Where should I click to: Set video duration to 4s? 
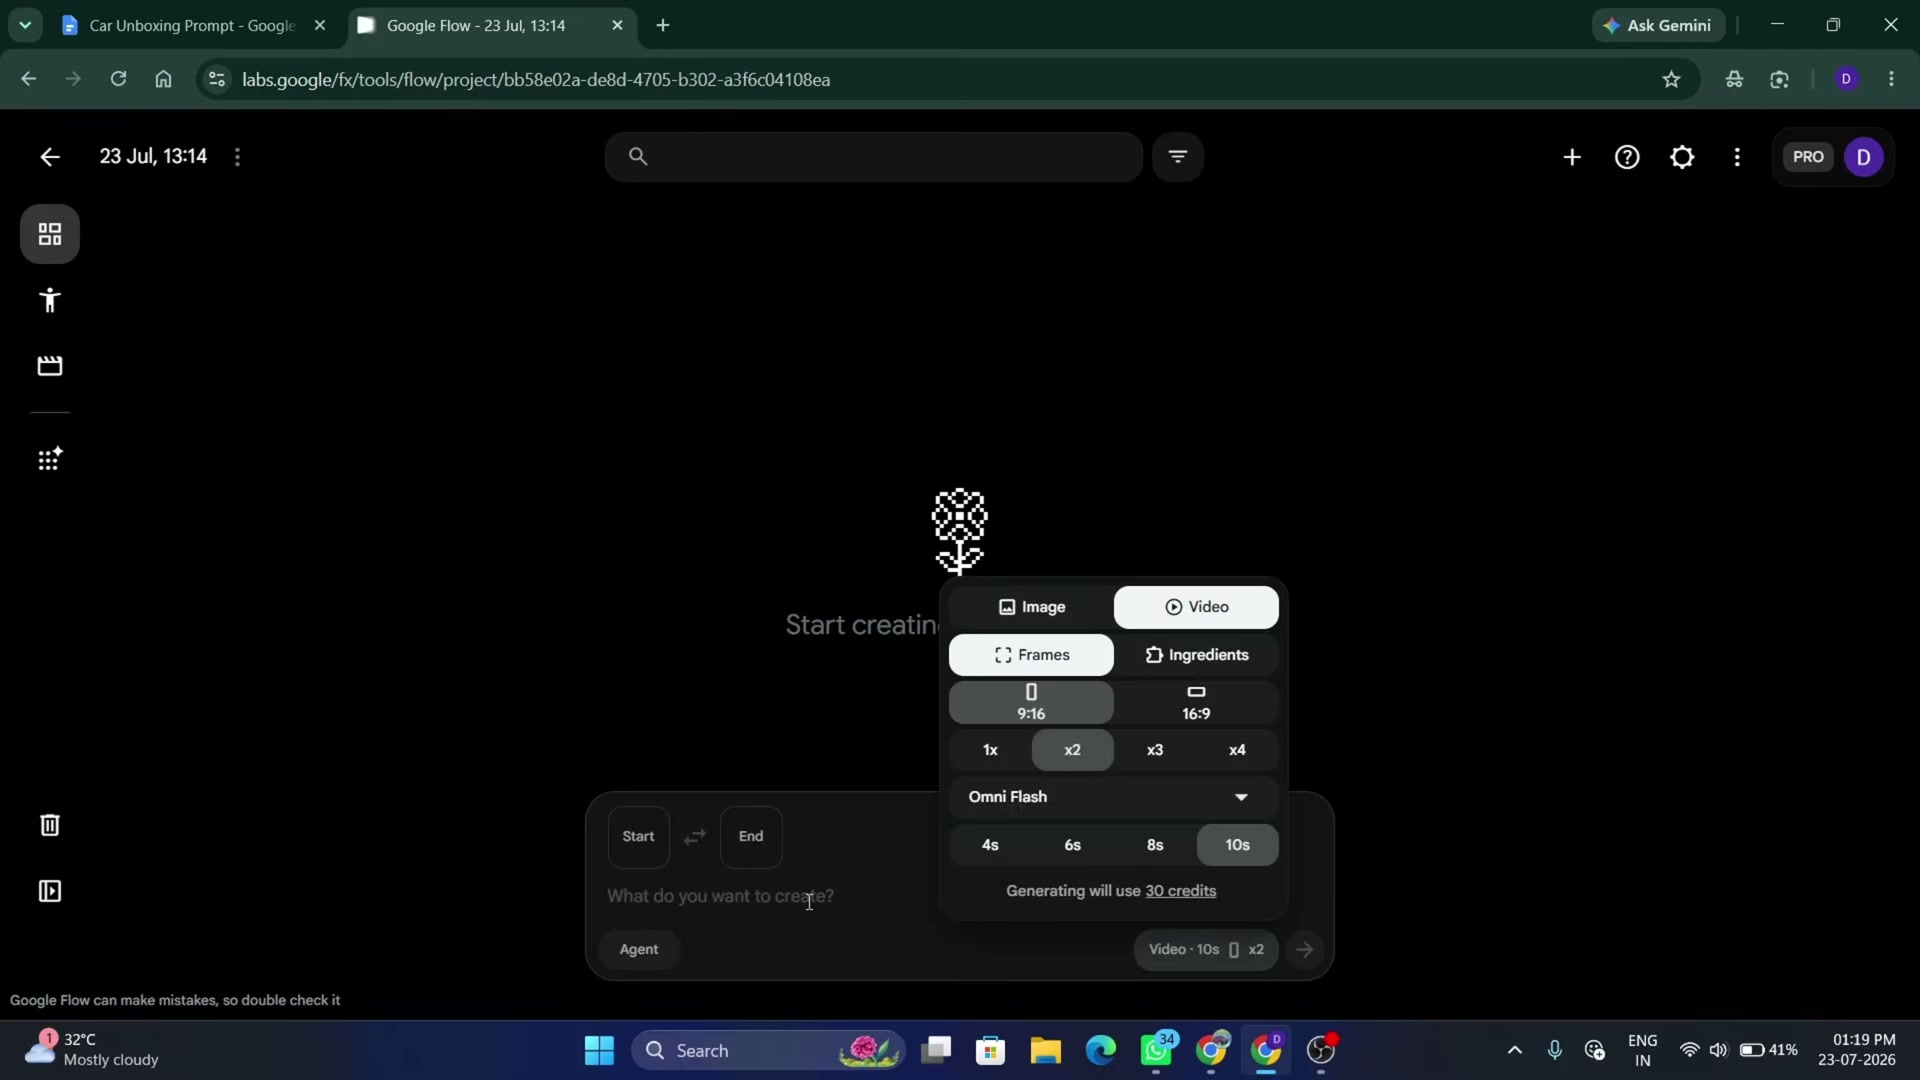(x=990, y=845)
